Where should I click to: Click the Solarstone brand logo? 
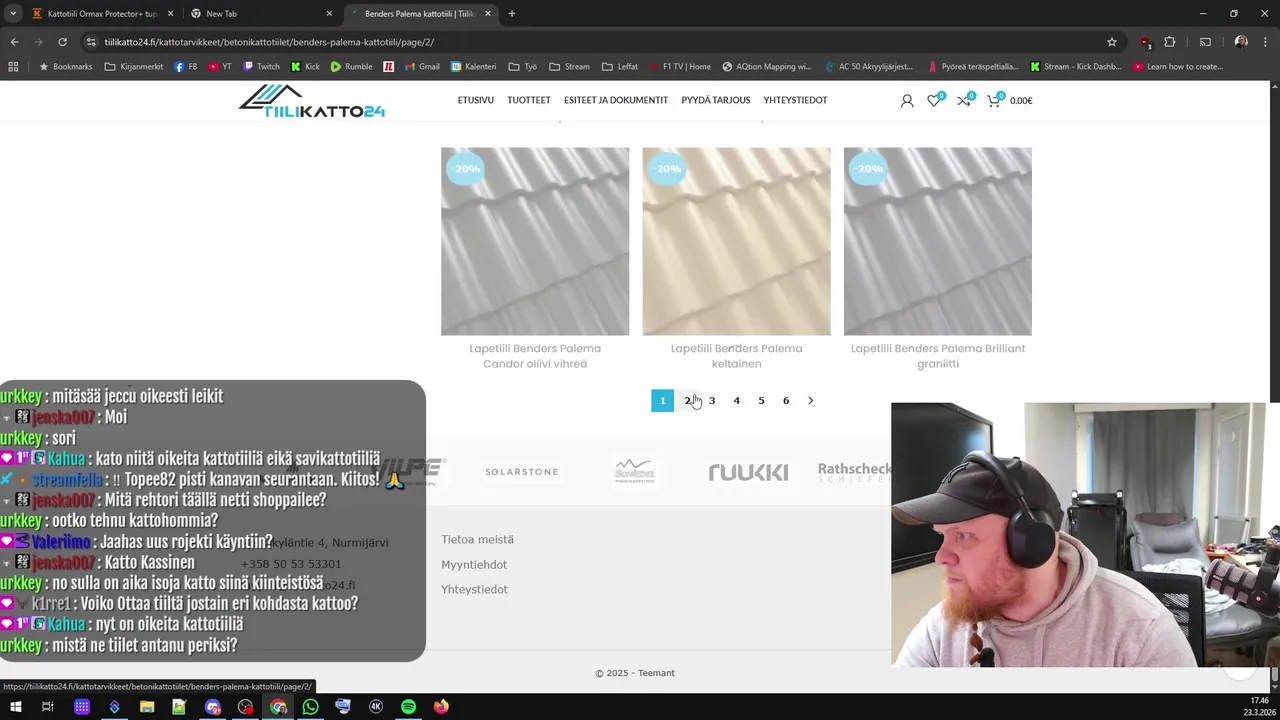521,472
